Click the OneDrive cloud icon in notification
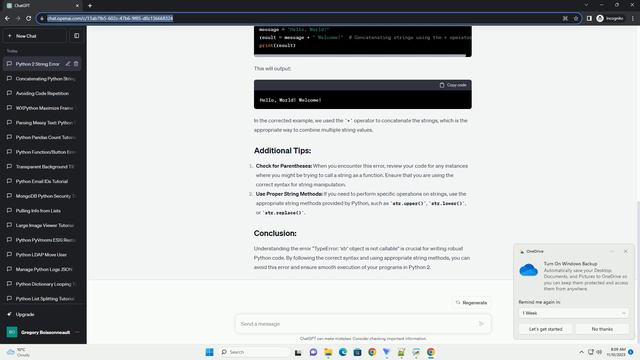 (x=529, y=270)
